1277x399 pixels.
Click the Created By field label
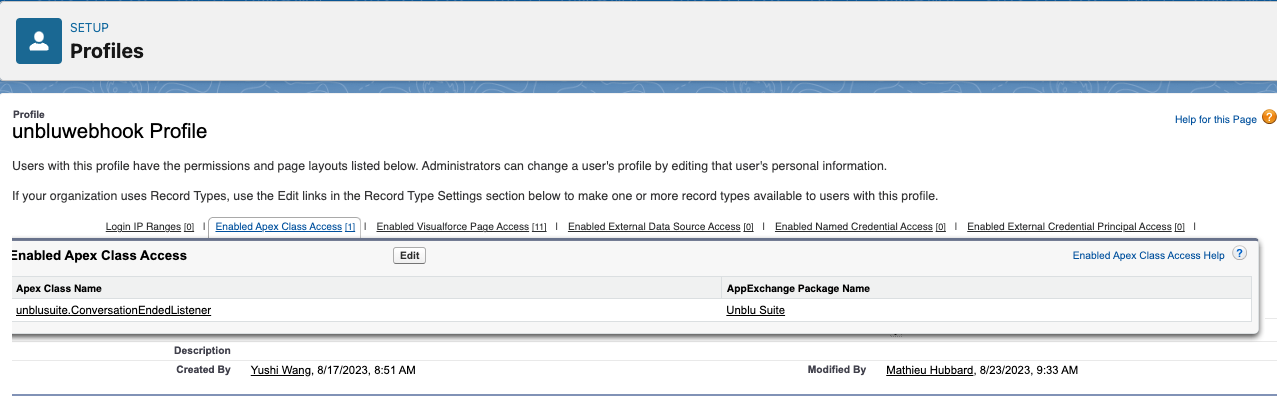pyautogui.click(x=203, y=370)
